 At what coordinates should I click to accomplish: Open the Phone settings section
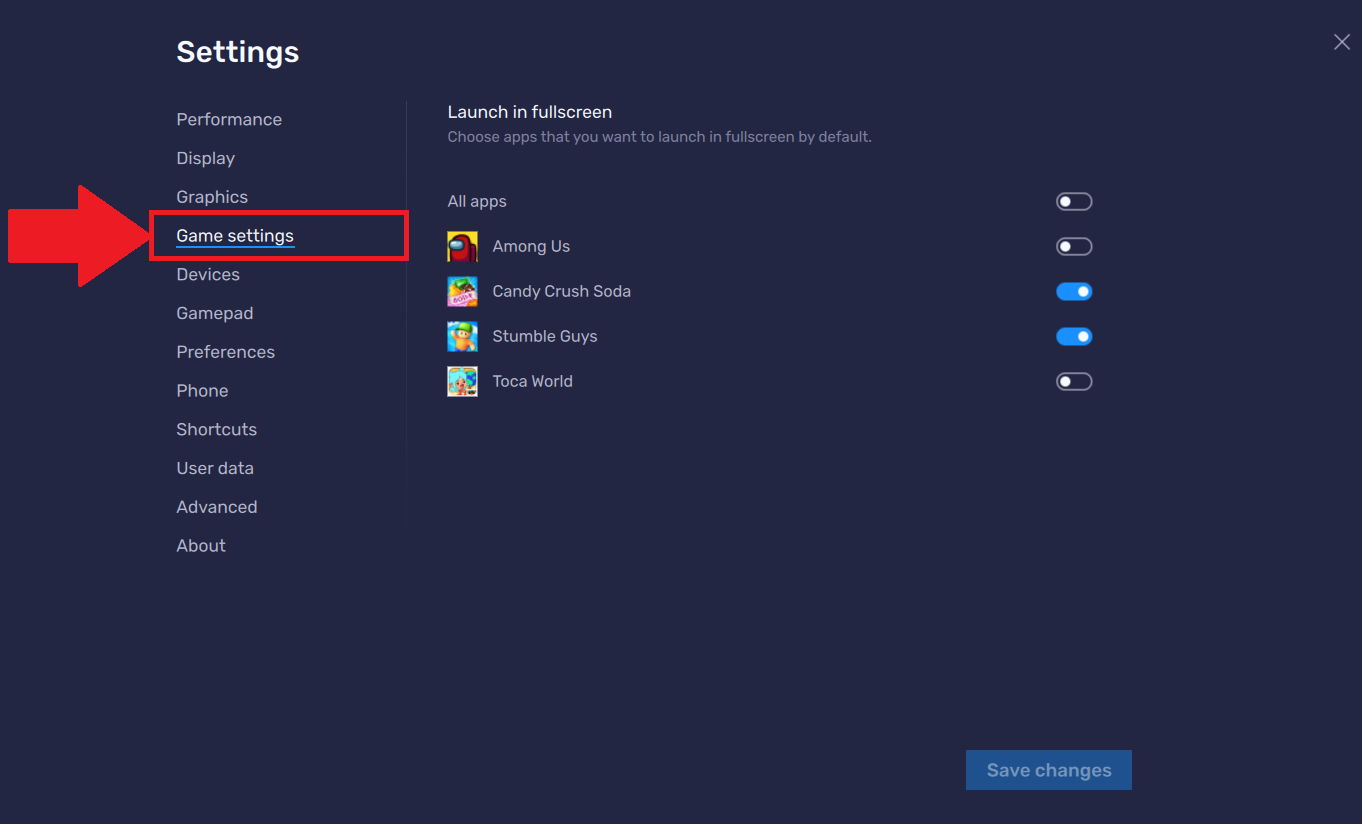click(202, 390)
